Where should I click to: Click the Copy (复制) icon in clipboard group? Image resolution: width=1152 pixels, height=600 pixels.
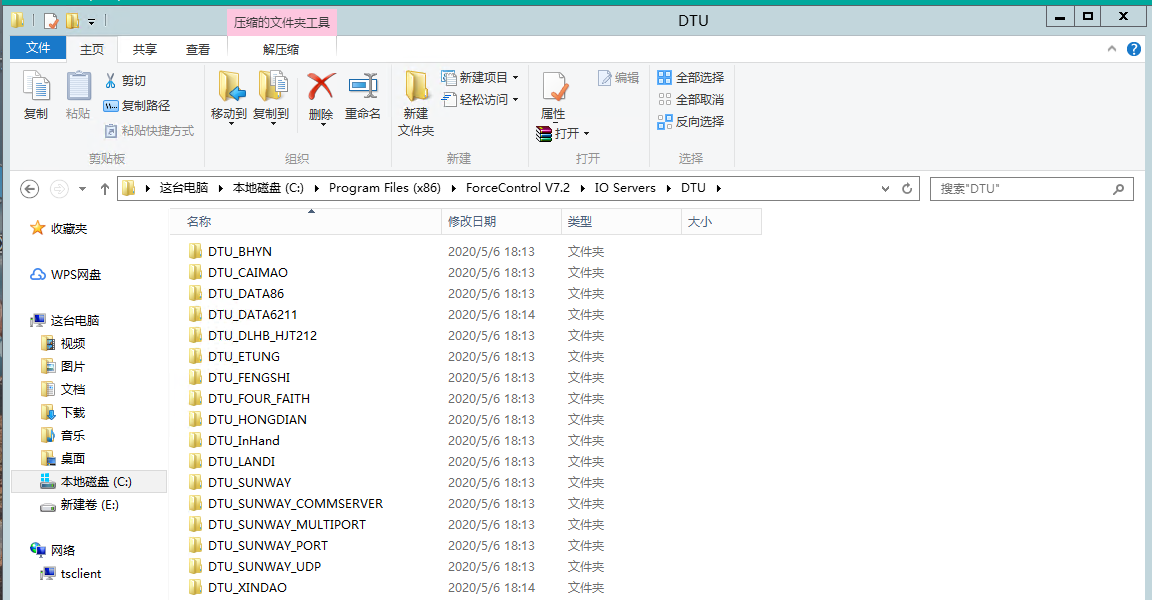[x=36, y=88]
